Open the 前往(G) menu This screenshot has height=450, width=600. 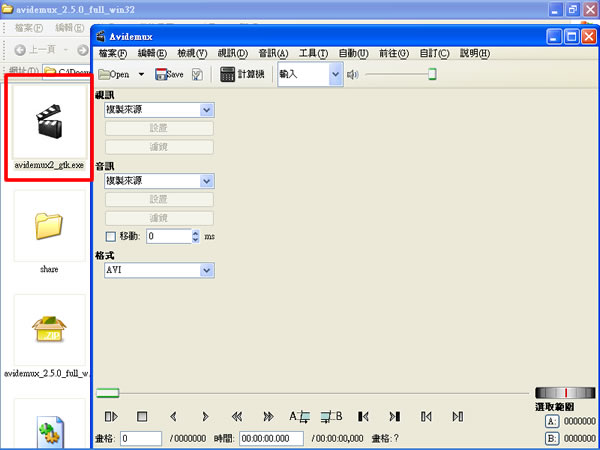pyautogui.click(x=394, y=53)
